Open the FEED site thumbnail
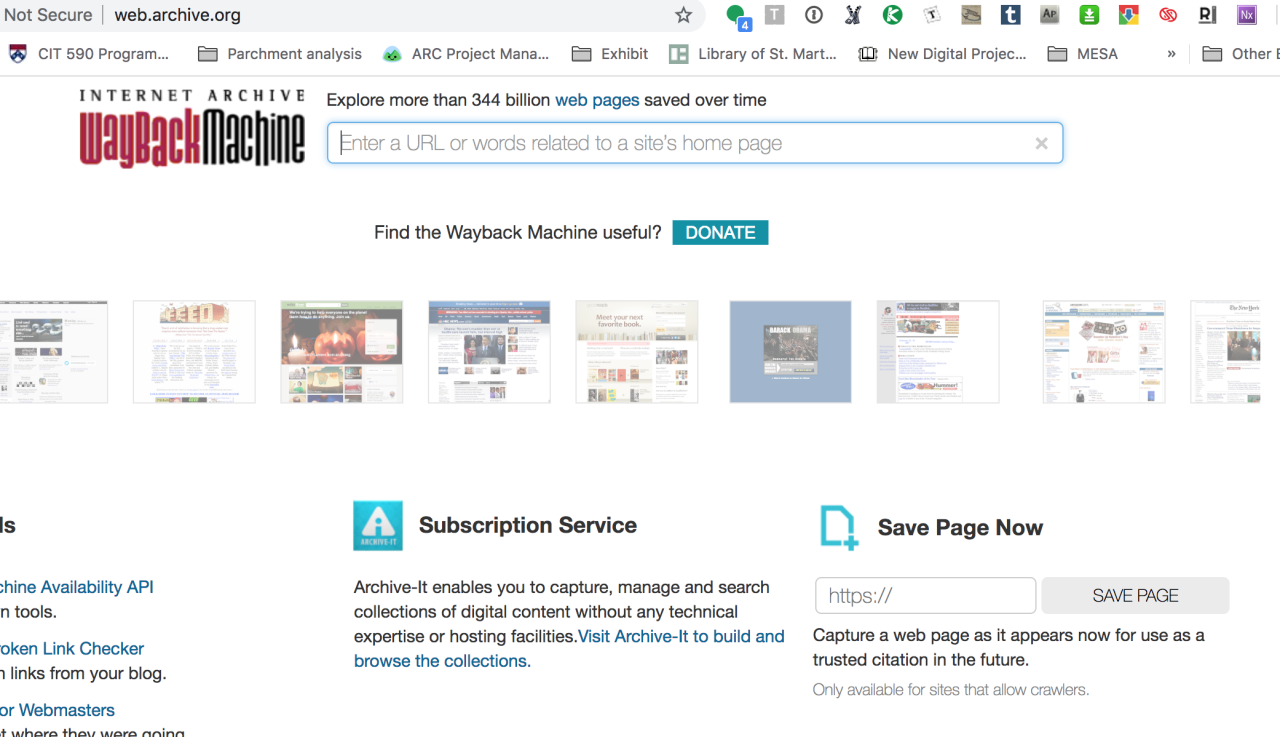Viewport: 1280px width, 737px height. (194, 352)
